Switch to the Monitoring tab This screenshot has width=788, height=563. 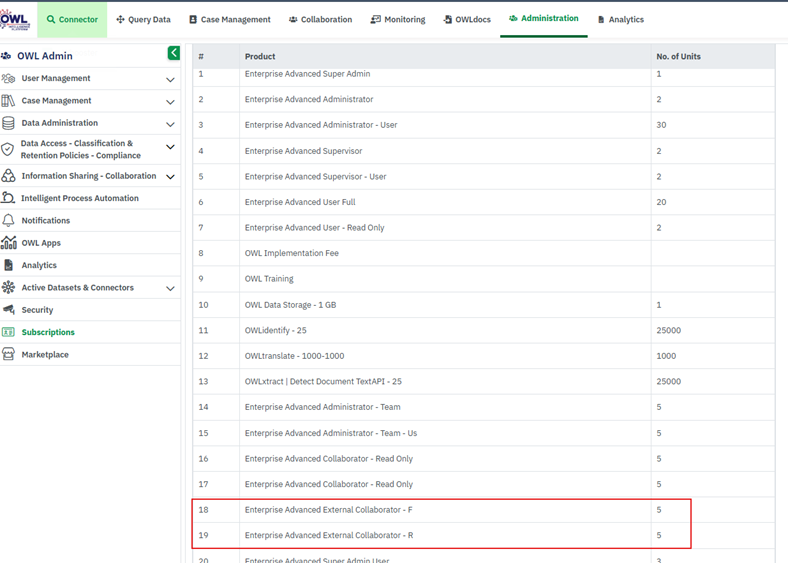tap(398, 20)
